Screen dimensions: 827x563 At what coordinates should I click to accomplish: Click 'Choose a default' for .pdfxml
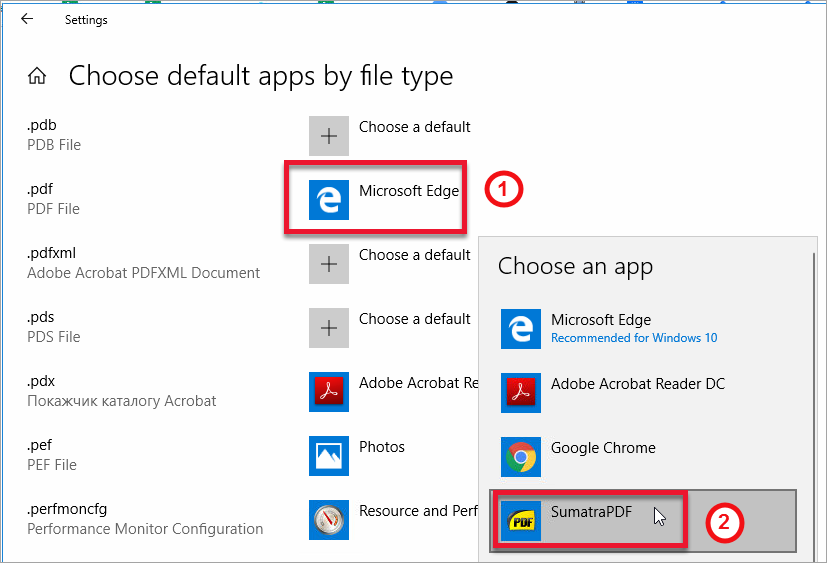(x=414, y=255)
